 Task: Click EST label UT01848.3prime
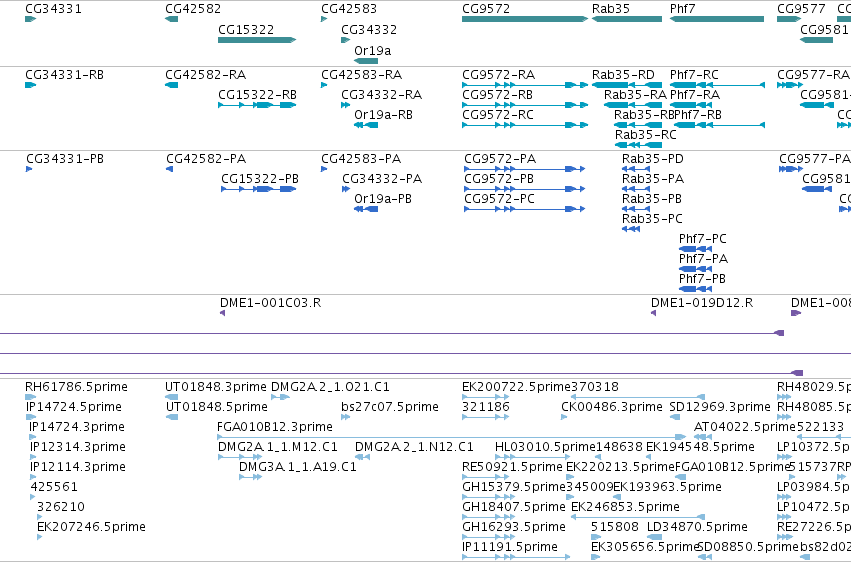(215, 387)
